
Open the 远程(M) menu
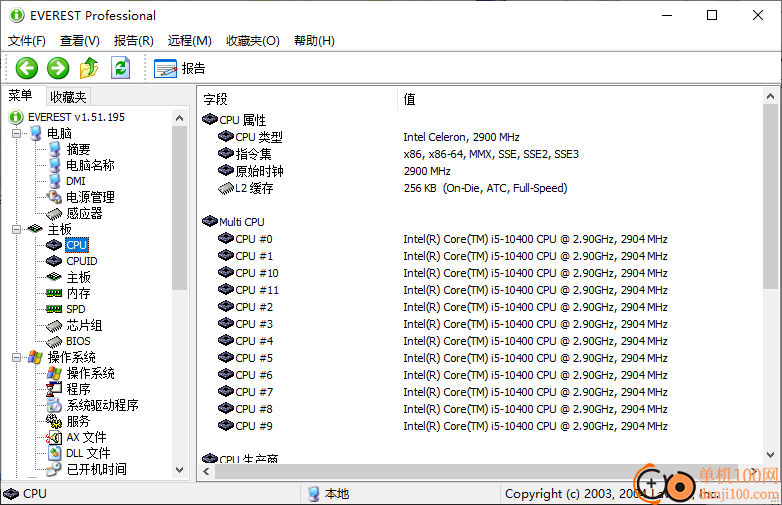coord(190,41)
